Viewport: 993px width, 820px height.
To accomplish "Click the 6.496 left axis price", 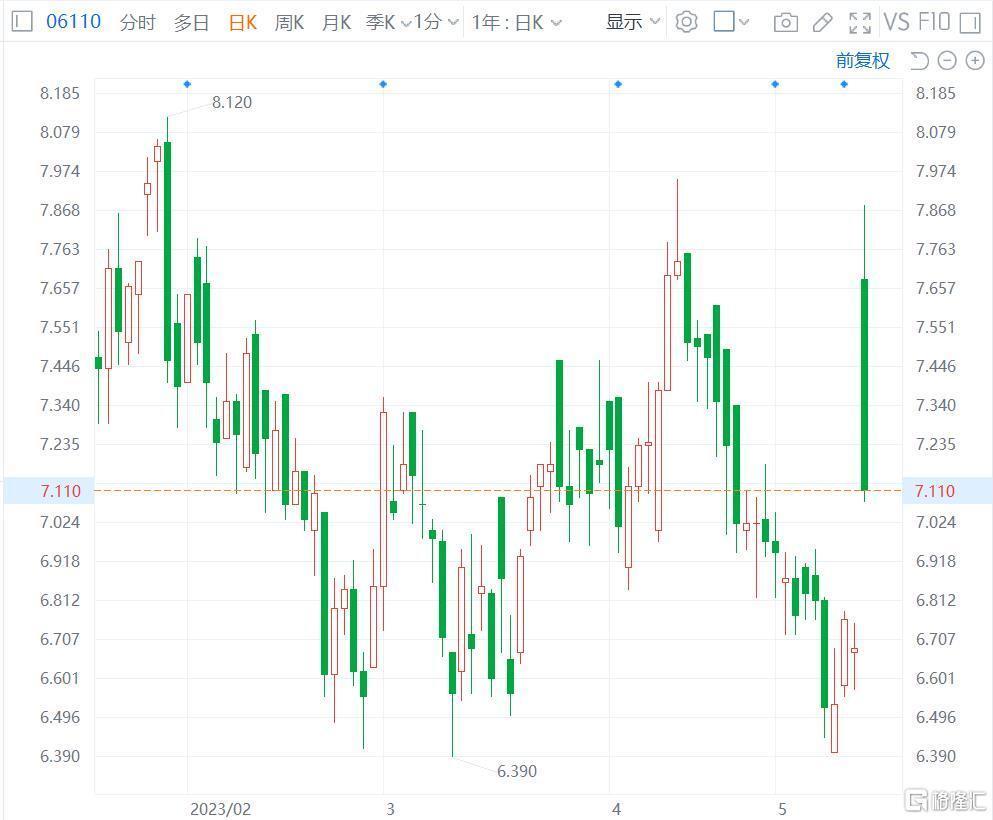I will pyautogui.click(x=60, y=717).
